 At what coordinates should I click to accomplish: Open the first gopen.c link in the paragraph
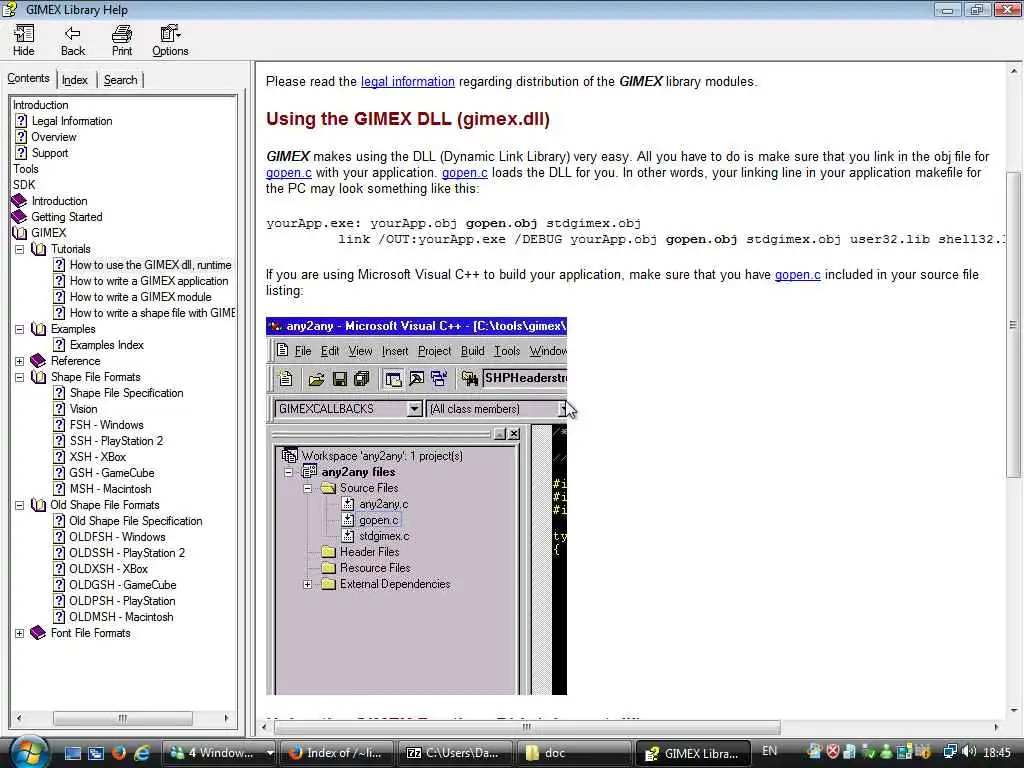289,173
